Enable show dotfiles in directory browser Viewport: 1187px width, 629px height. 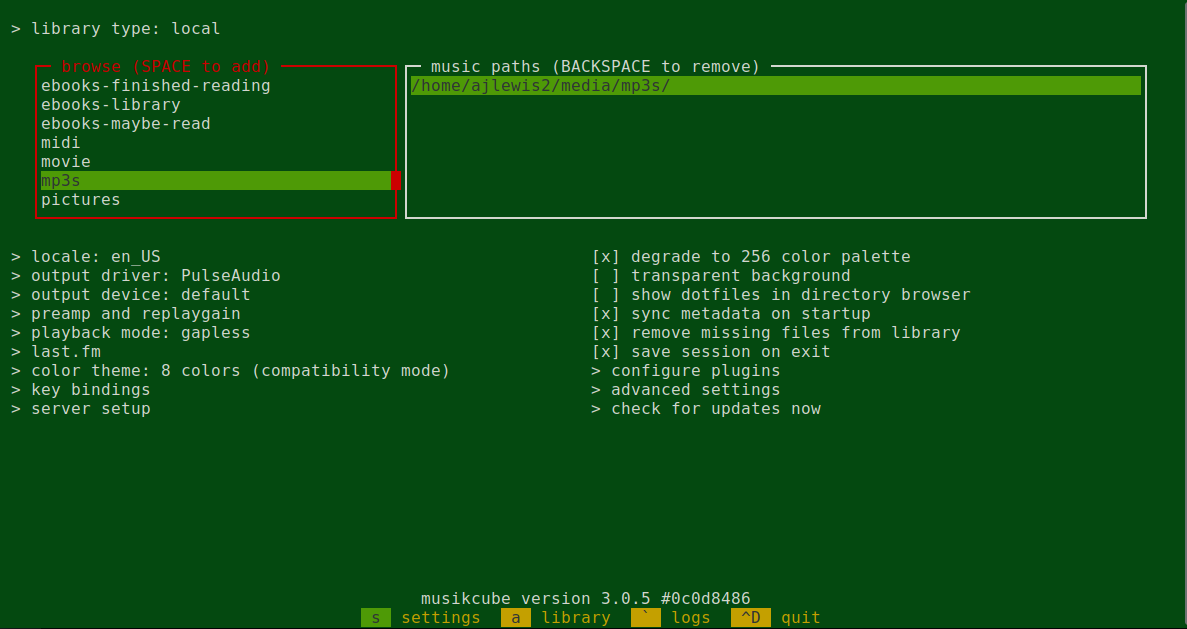(x=780, y=294)
